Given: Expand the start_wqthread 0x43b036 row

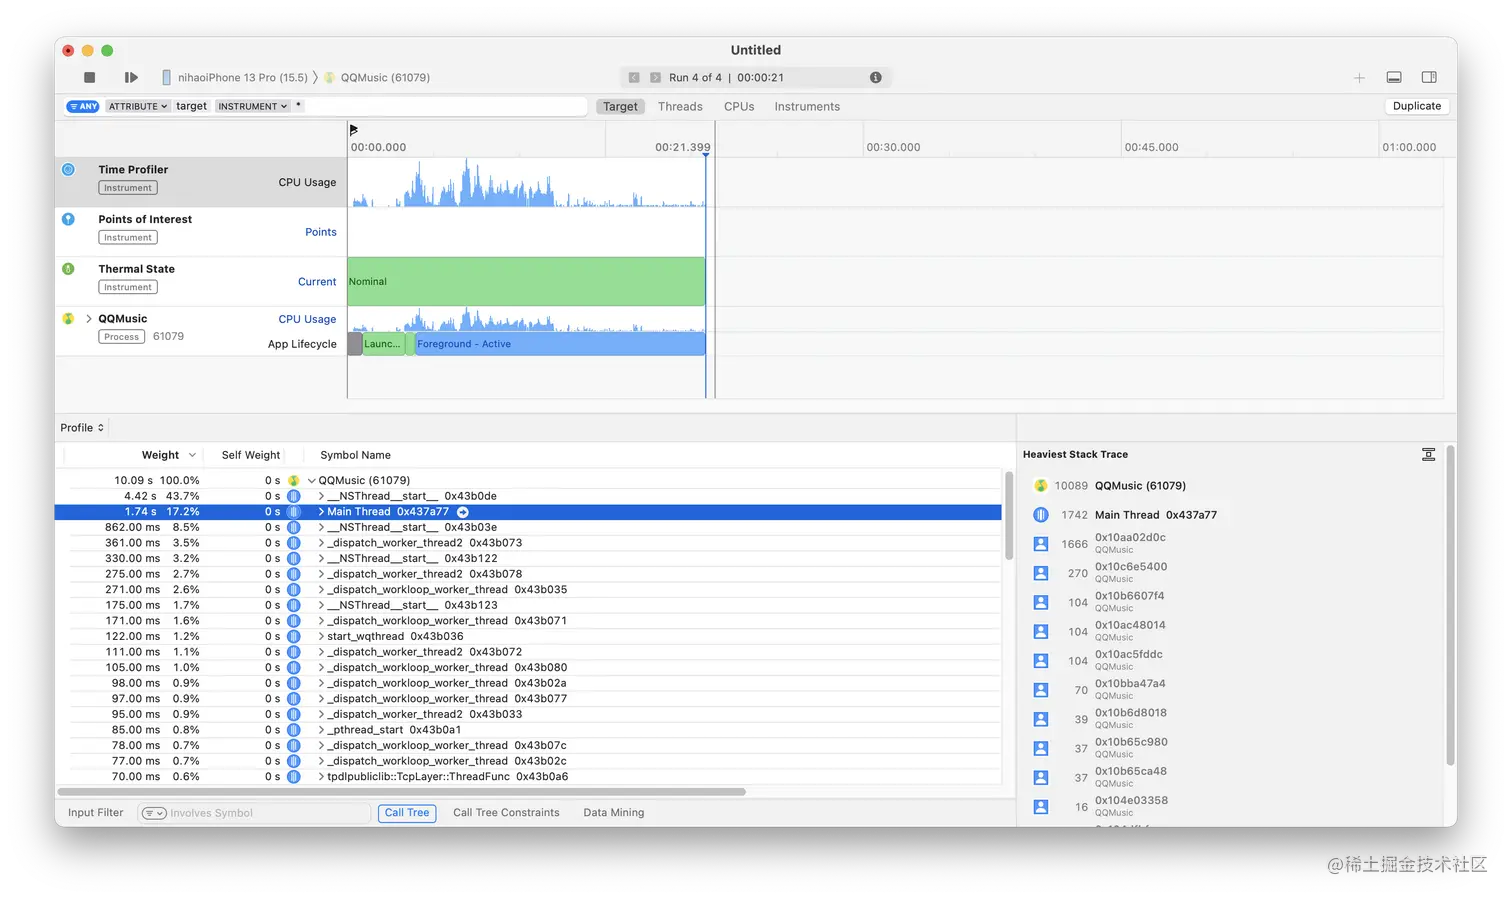Looking at the screenshot, I should pos(321,636).
